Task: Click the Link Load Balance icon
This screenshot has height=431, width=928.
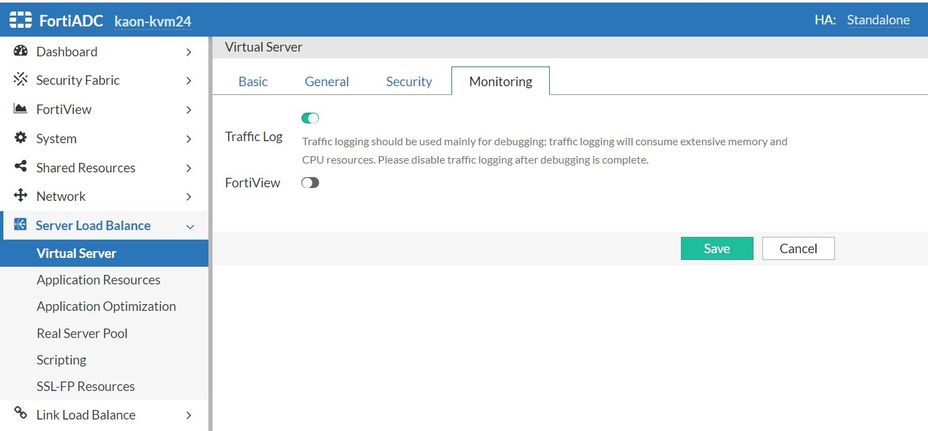Action: pos(20,414)
